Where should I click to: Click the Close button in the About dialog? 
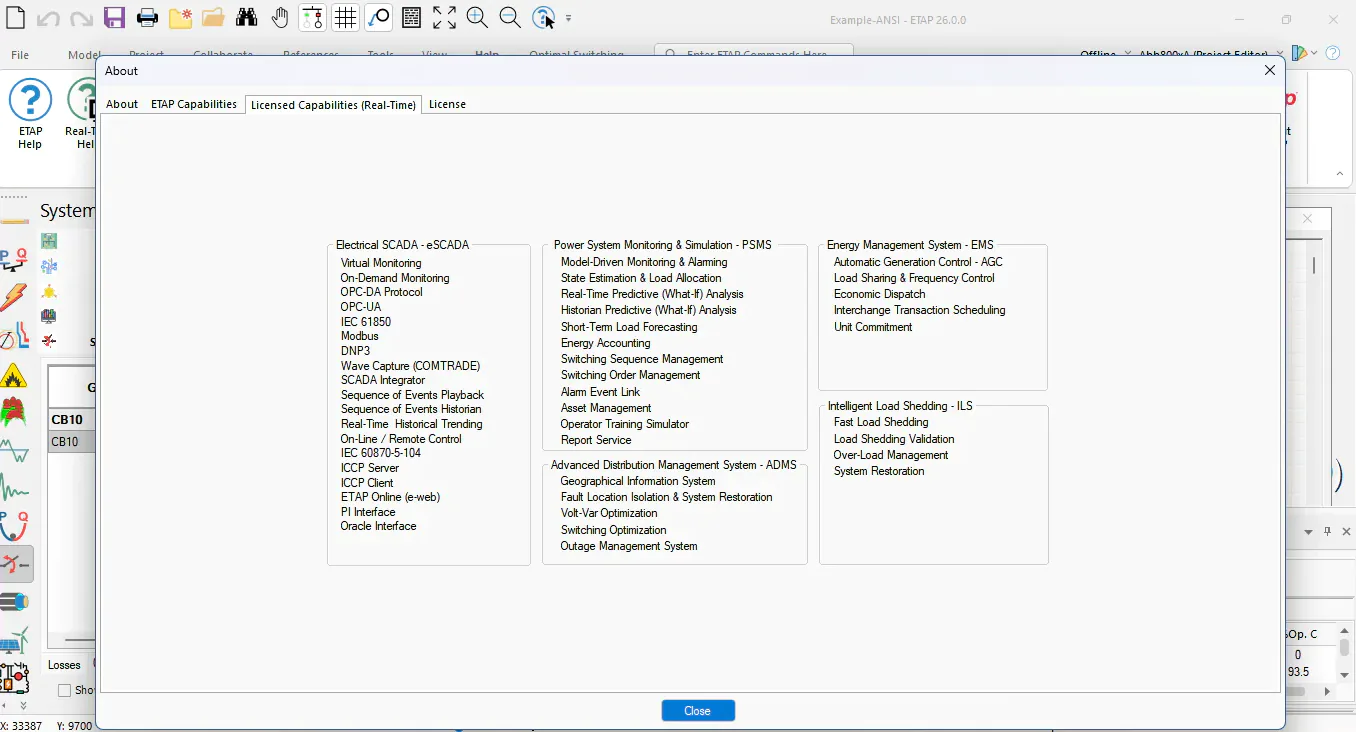(698, 710)
